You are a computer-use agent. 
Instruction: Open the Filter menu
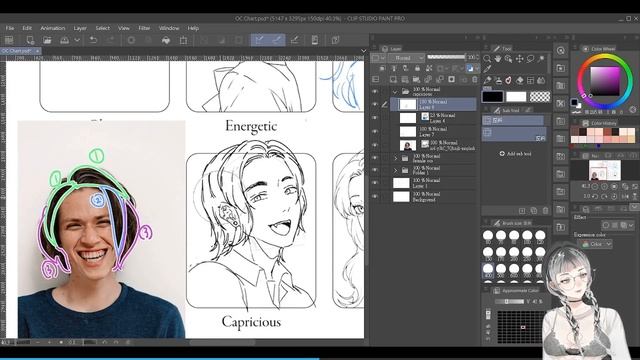click(x=144, y=28)
